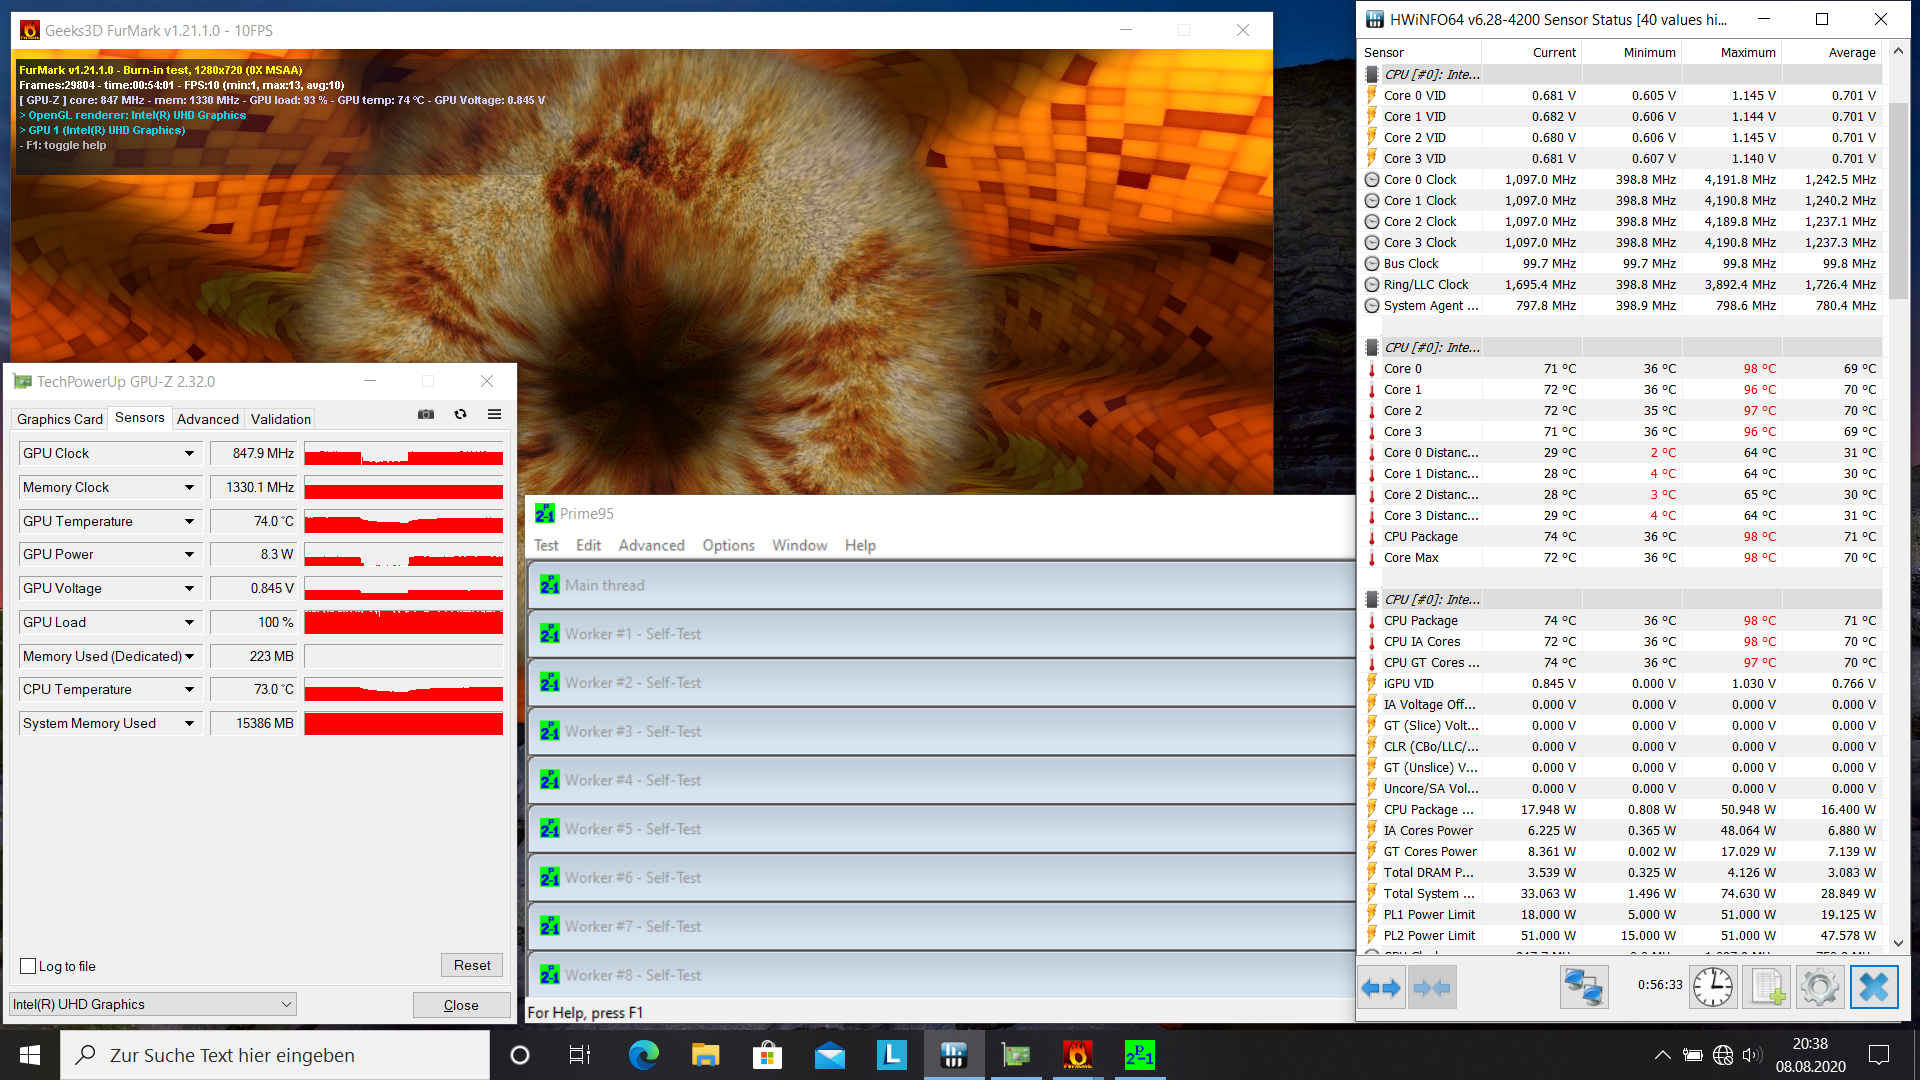Open Prime95 Help menu
1920x1080 pixels.
860,545
